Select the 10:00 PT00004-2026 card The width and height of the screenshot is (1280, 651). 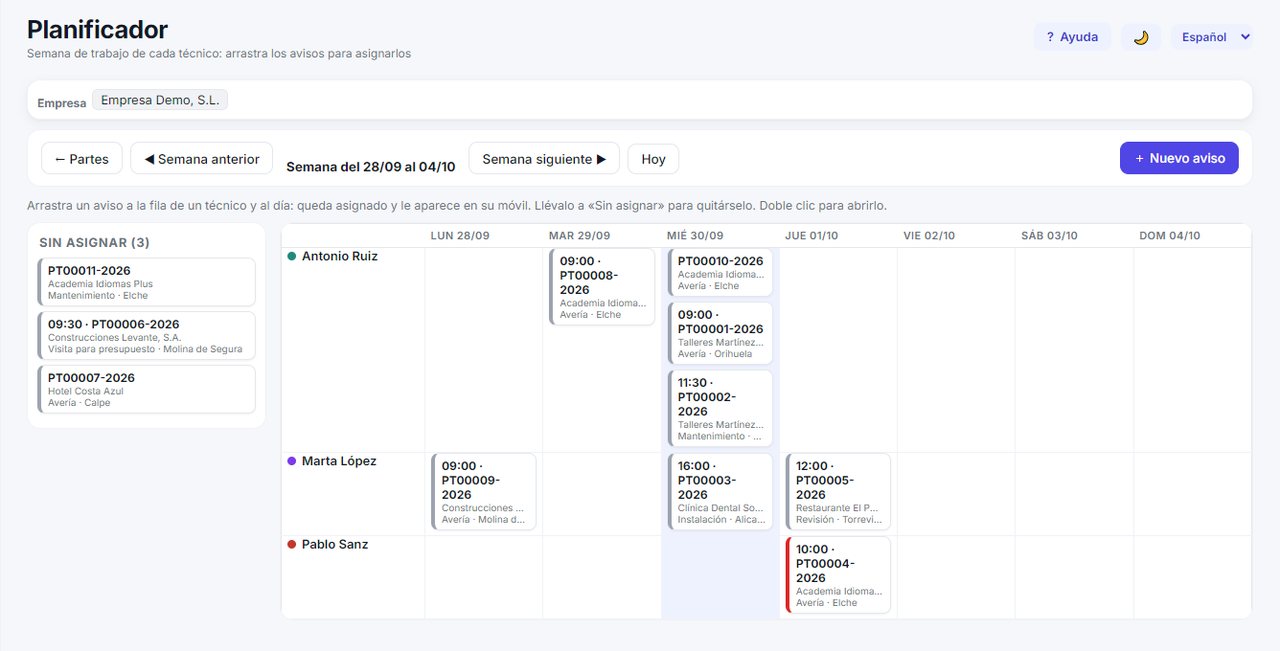click(838, 575)
